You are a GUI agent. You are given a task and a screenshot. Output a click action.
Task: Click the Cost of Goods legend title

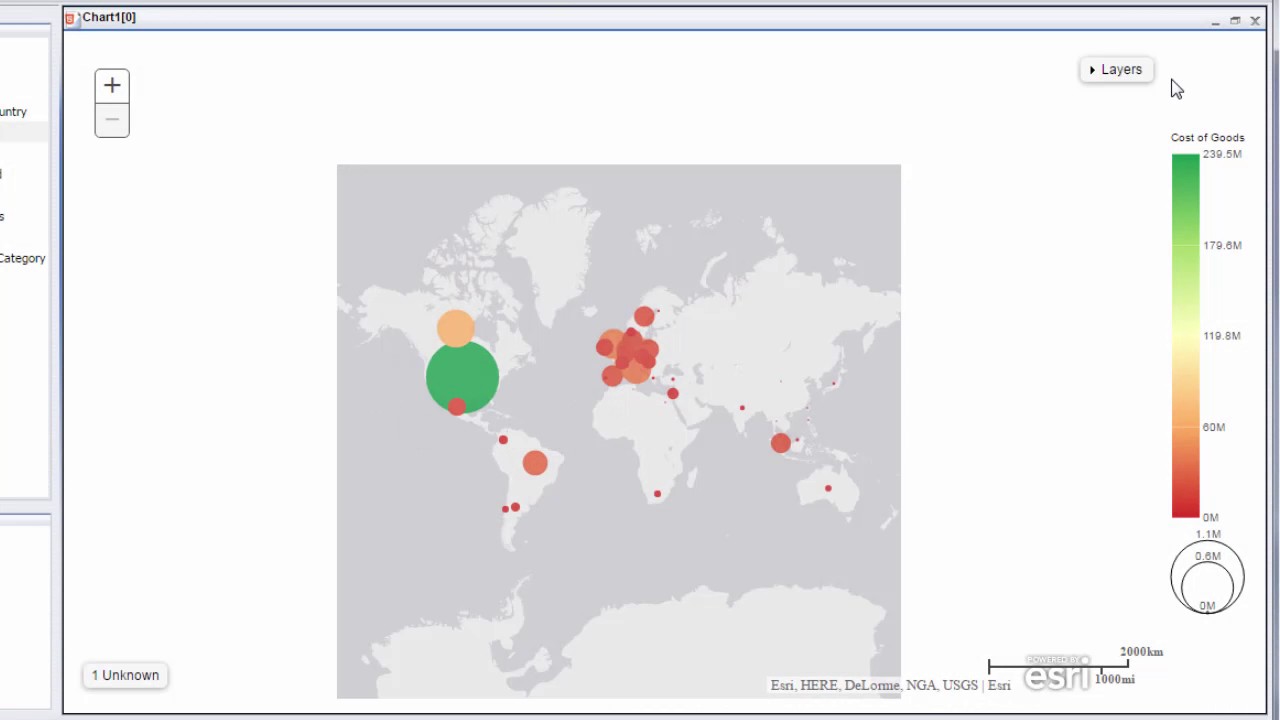tap(1208, 137)
